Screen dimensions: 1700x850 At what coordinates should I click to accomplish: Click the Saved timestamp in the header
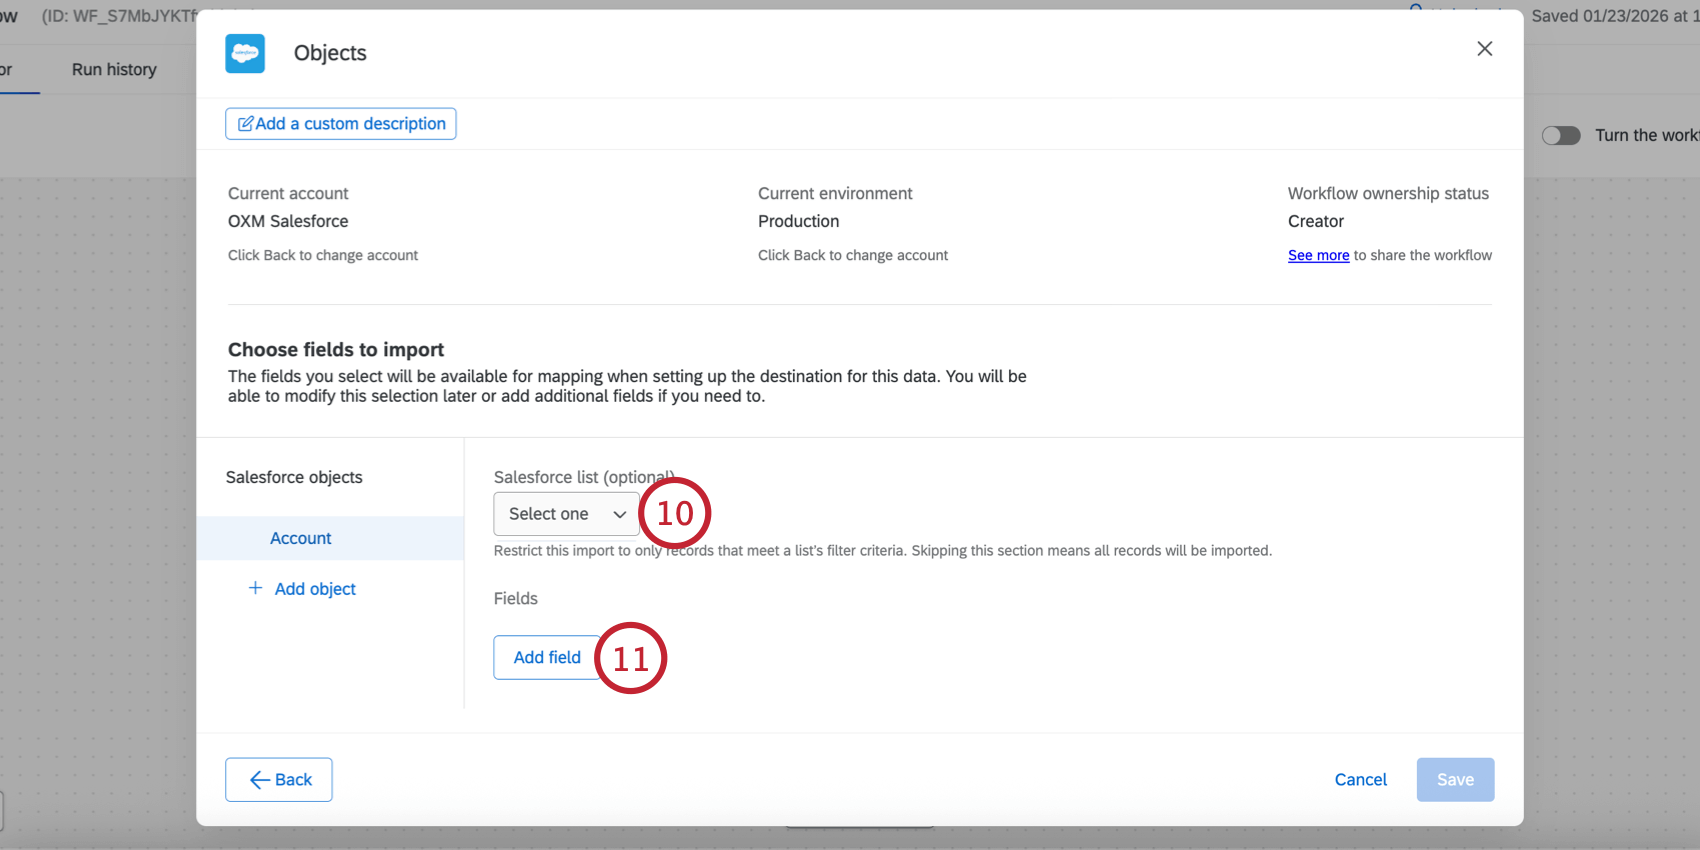tap(1614, 16)
